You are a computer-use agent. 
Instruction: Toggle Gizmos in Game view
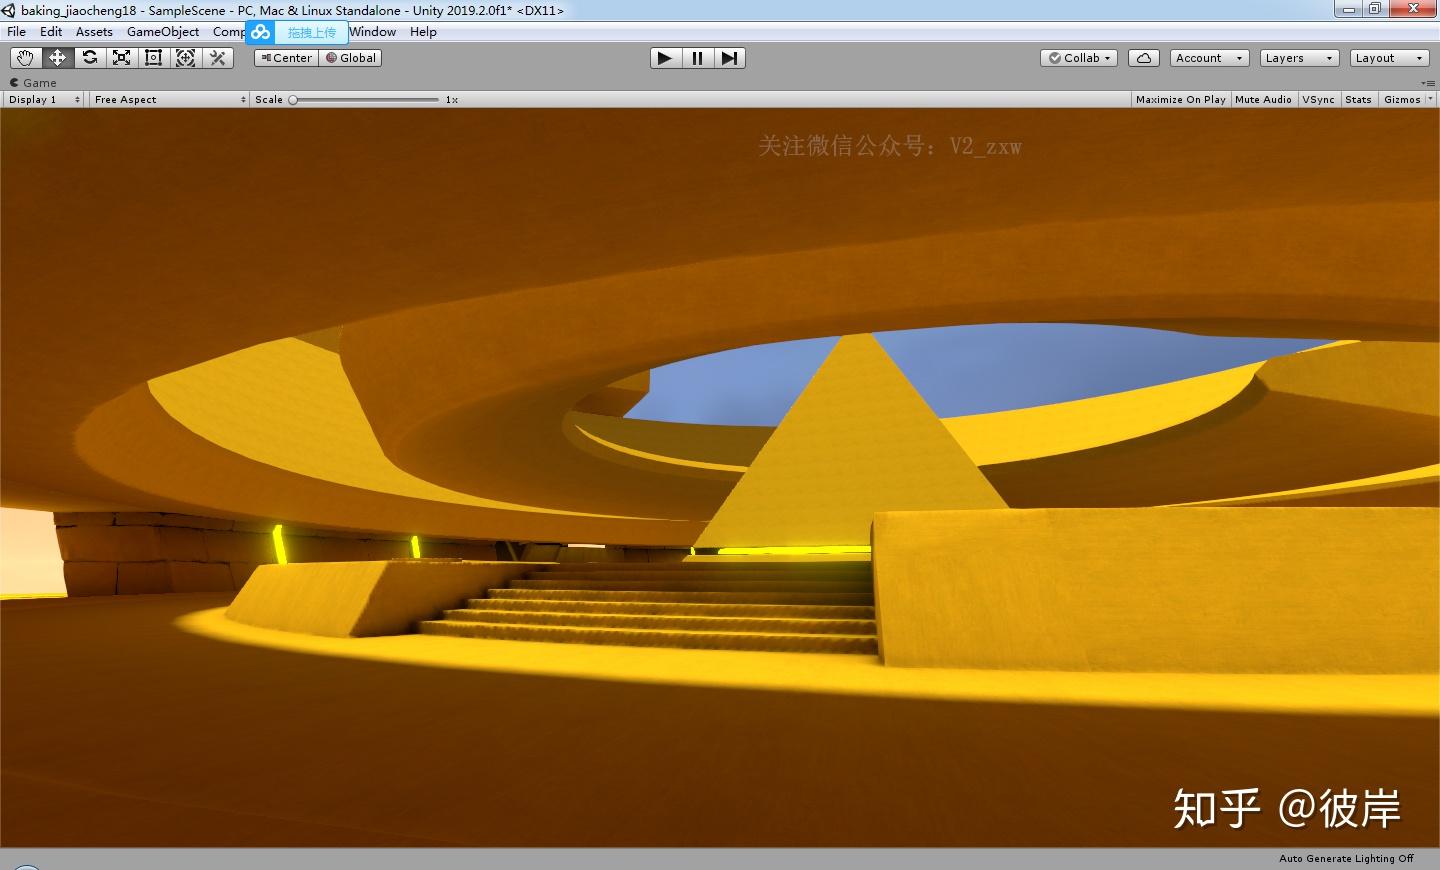(x=1402, y=99)
